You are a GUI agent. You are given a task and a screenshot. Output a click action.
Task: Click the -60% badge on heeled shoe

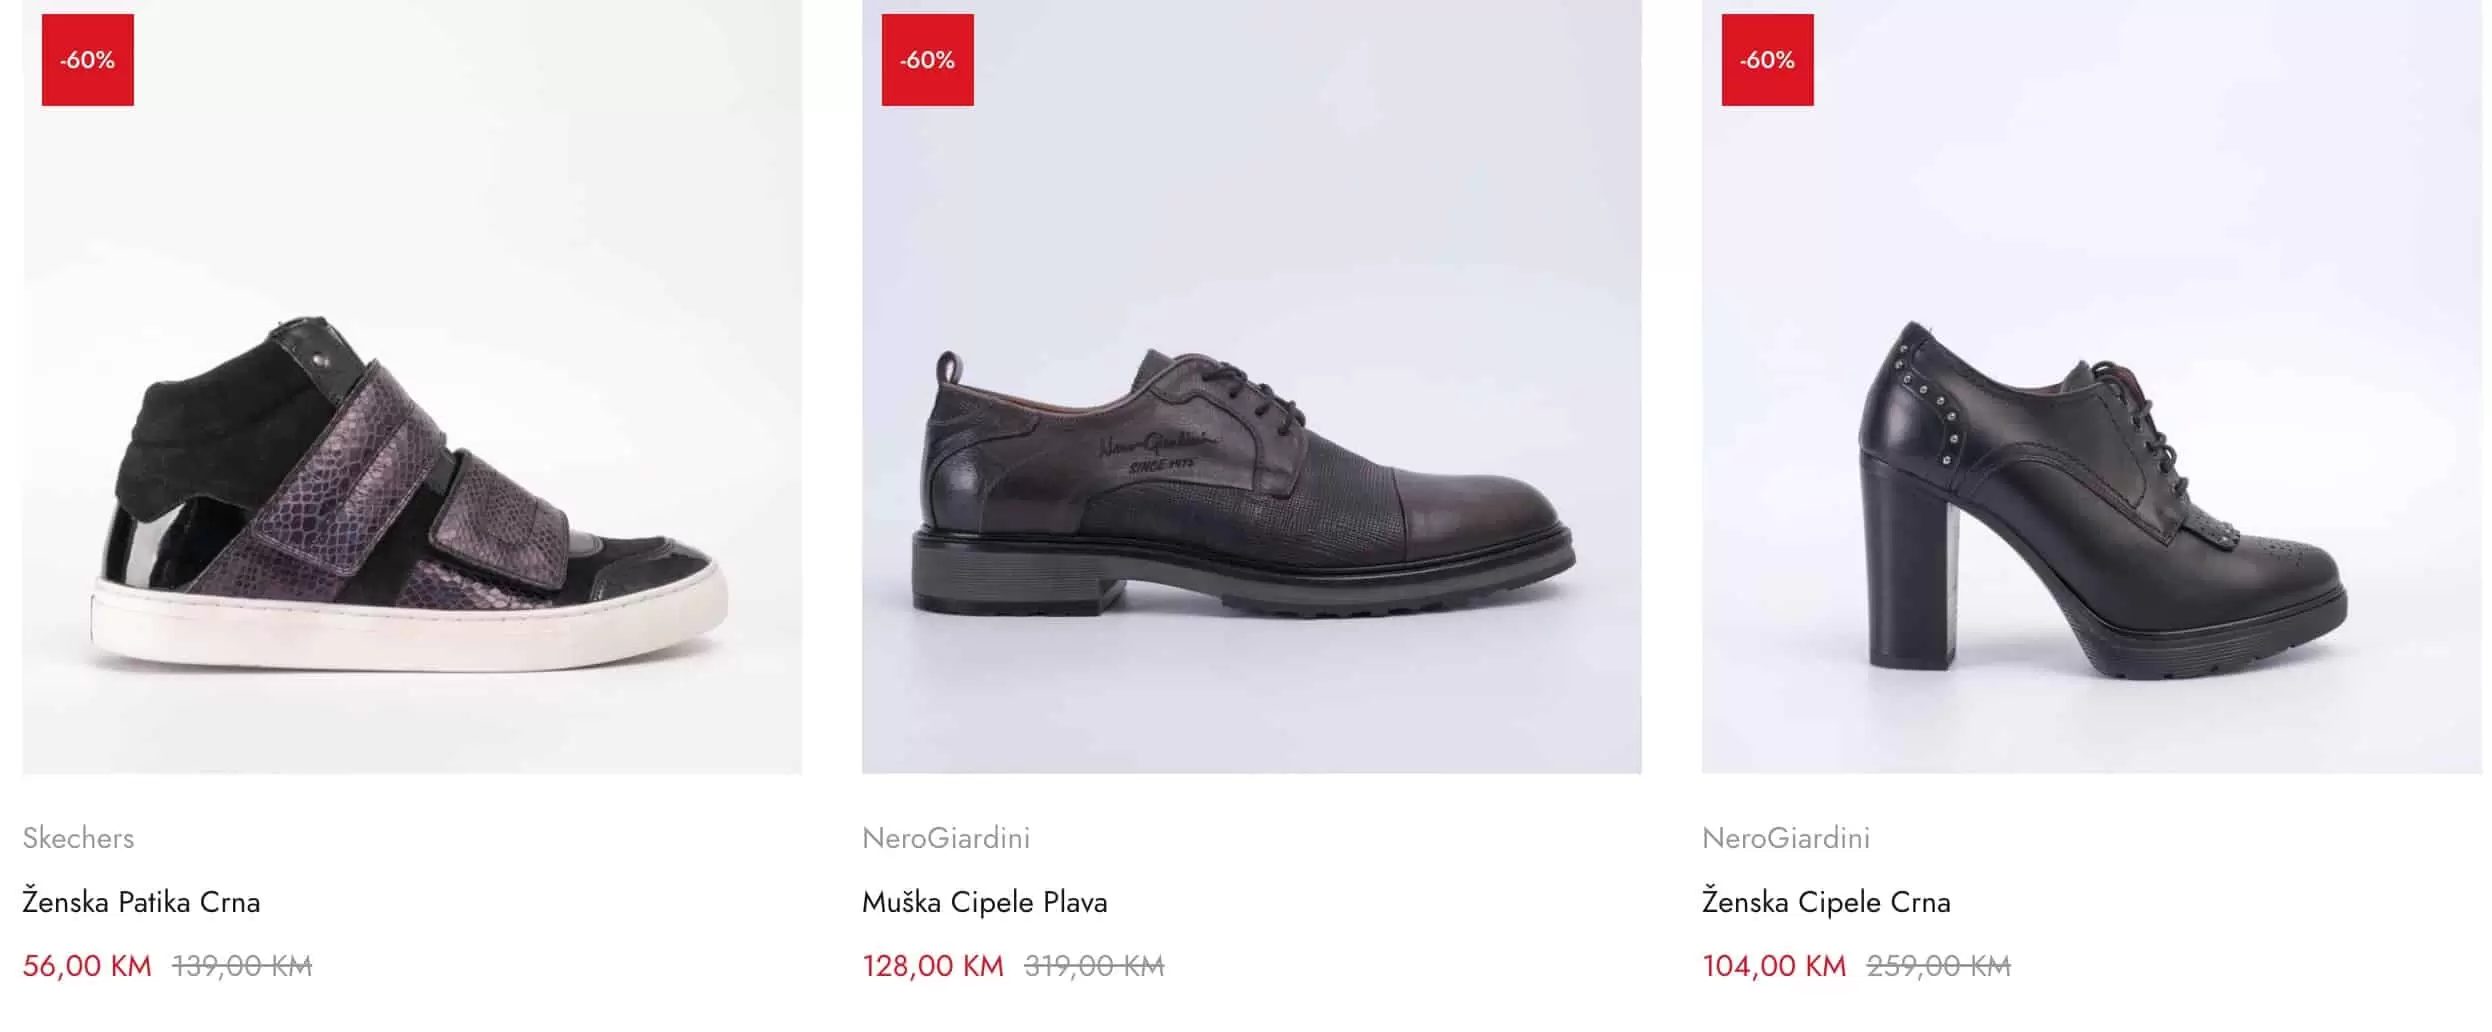1767,60
